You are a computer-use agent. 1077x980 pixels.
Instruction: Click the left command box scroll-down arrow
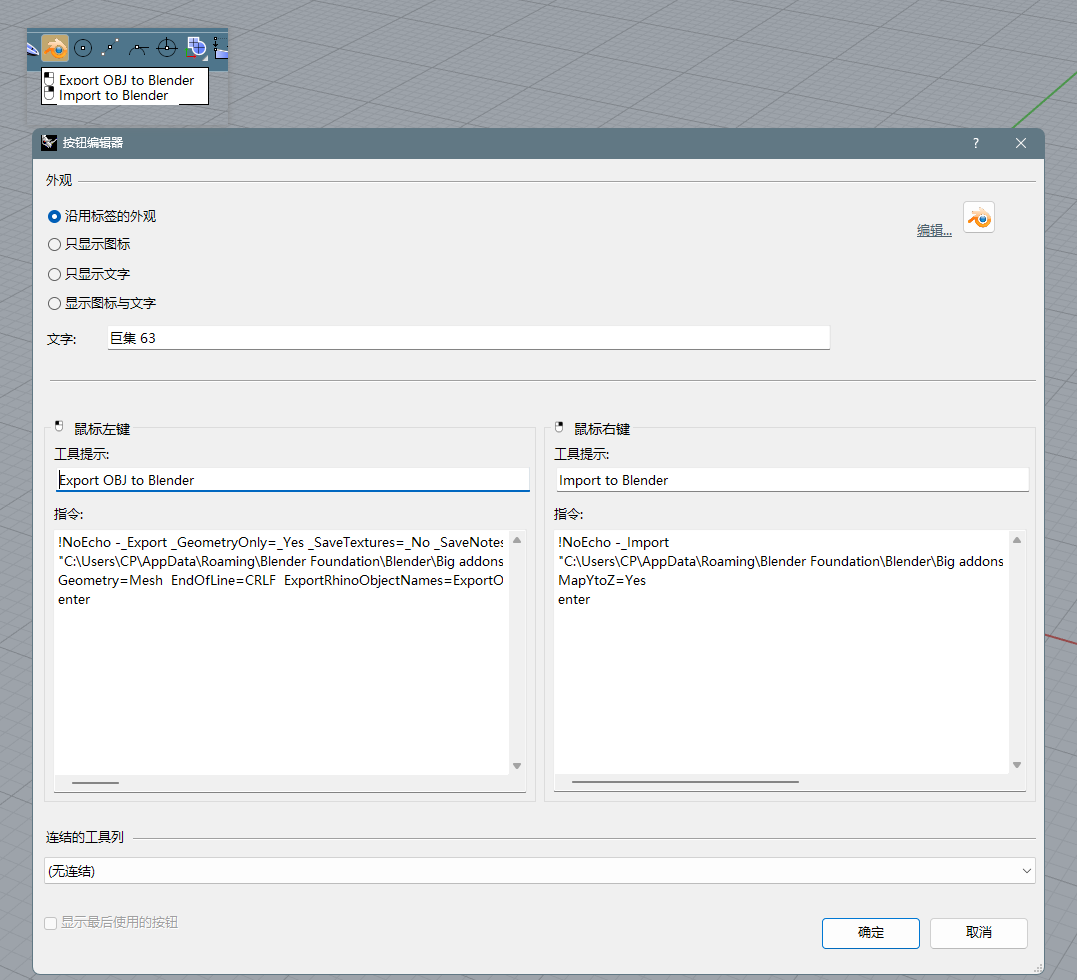(x=517, y=764)
